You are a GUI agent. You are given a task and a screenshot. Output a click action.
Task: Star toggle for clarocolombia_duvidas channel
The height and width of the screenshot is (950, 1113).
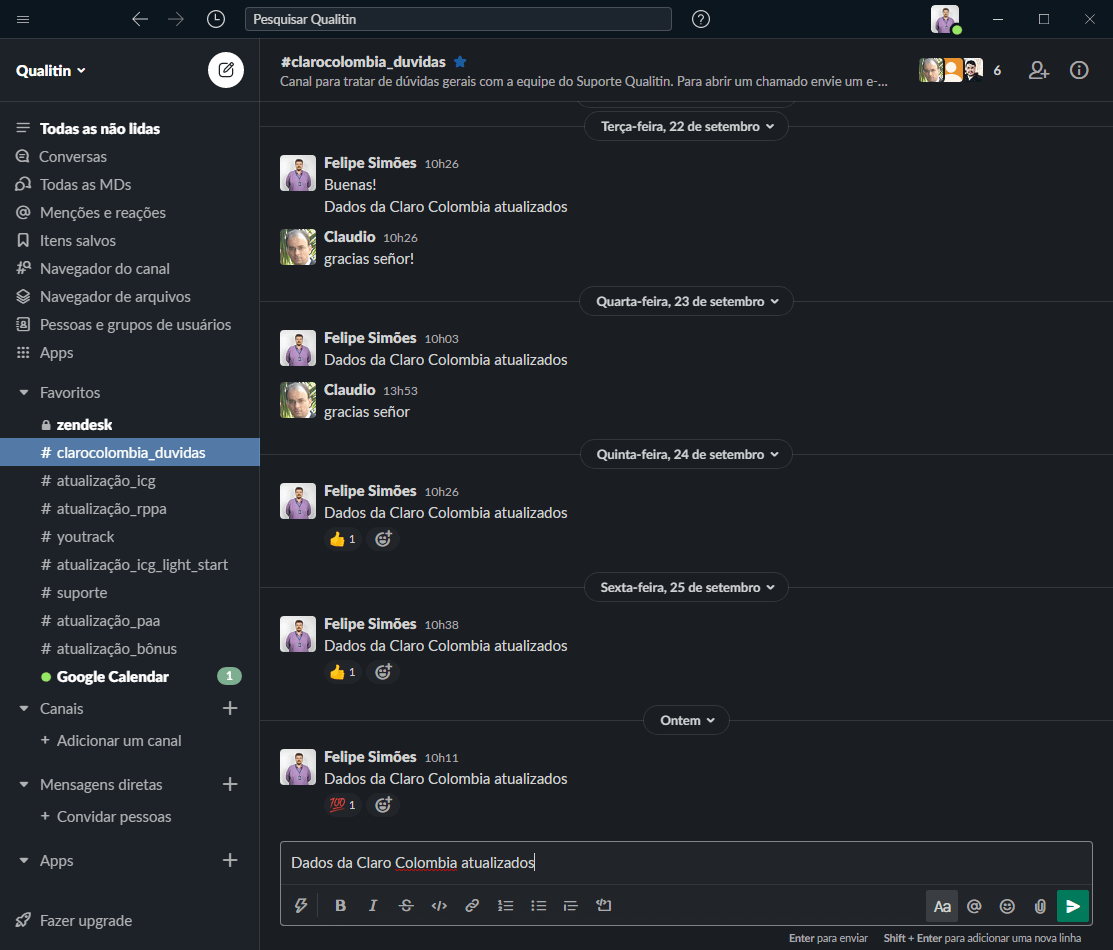460,62
